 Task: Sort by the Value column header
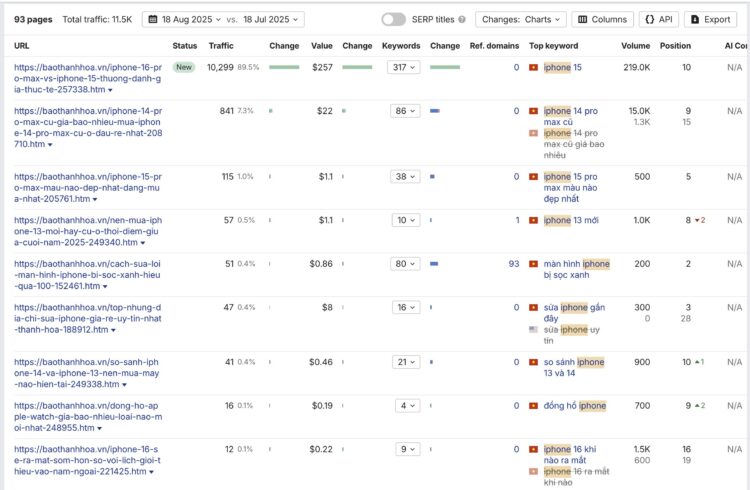tap(321, 46)
